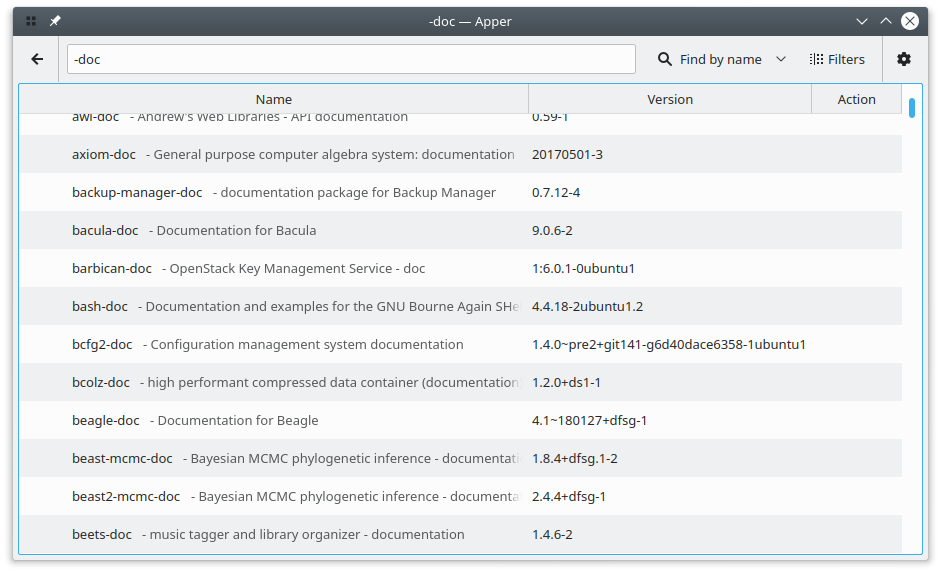Click the Action column header

click(856, 99)
